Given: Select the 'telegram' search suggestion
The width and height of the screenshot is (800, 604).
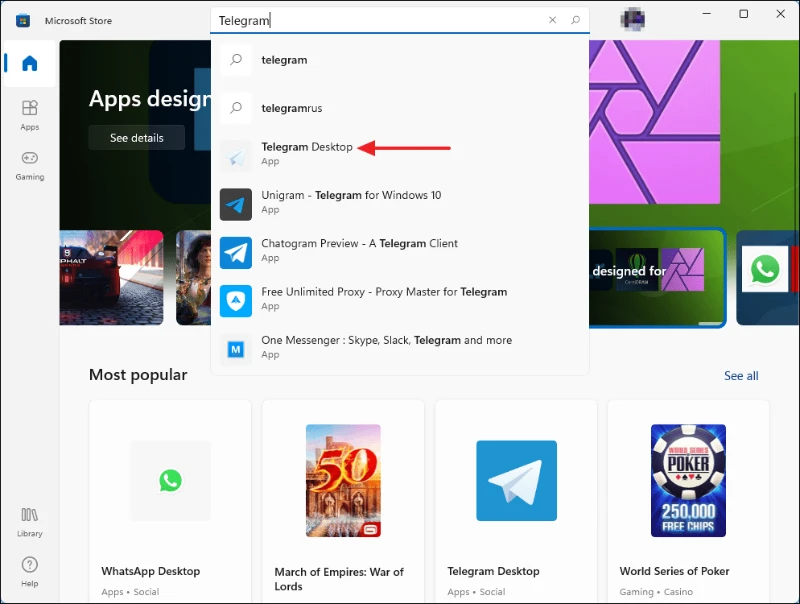Looking at the screenshot, I should coord(399,60).
